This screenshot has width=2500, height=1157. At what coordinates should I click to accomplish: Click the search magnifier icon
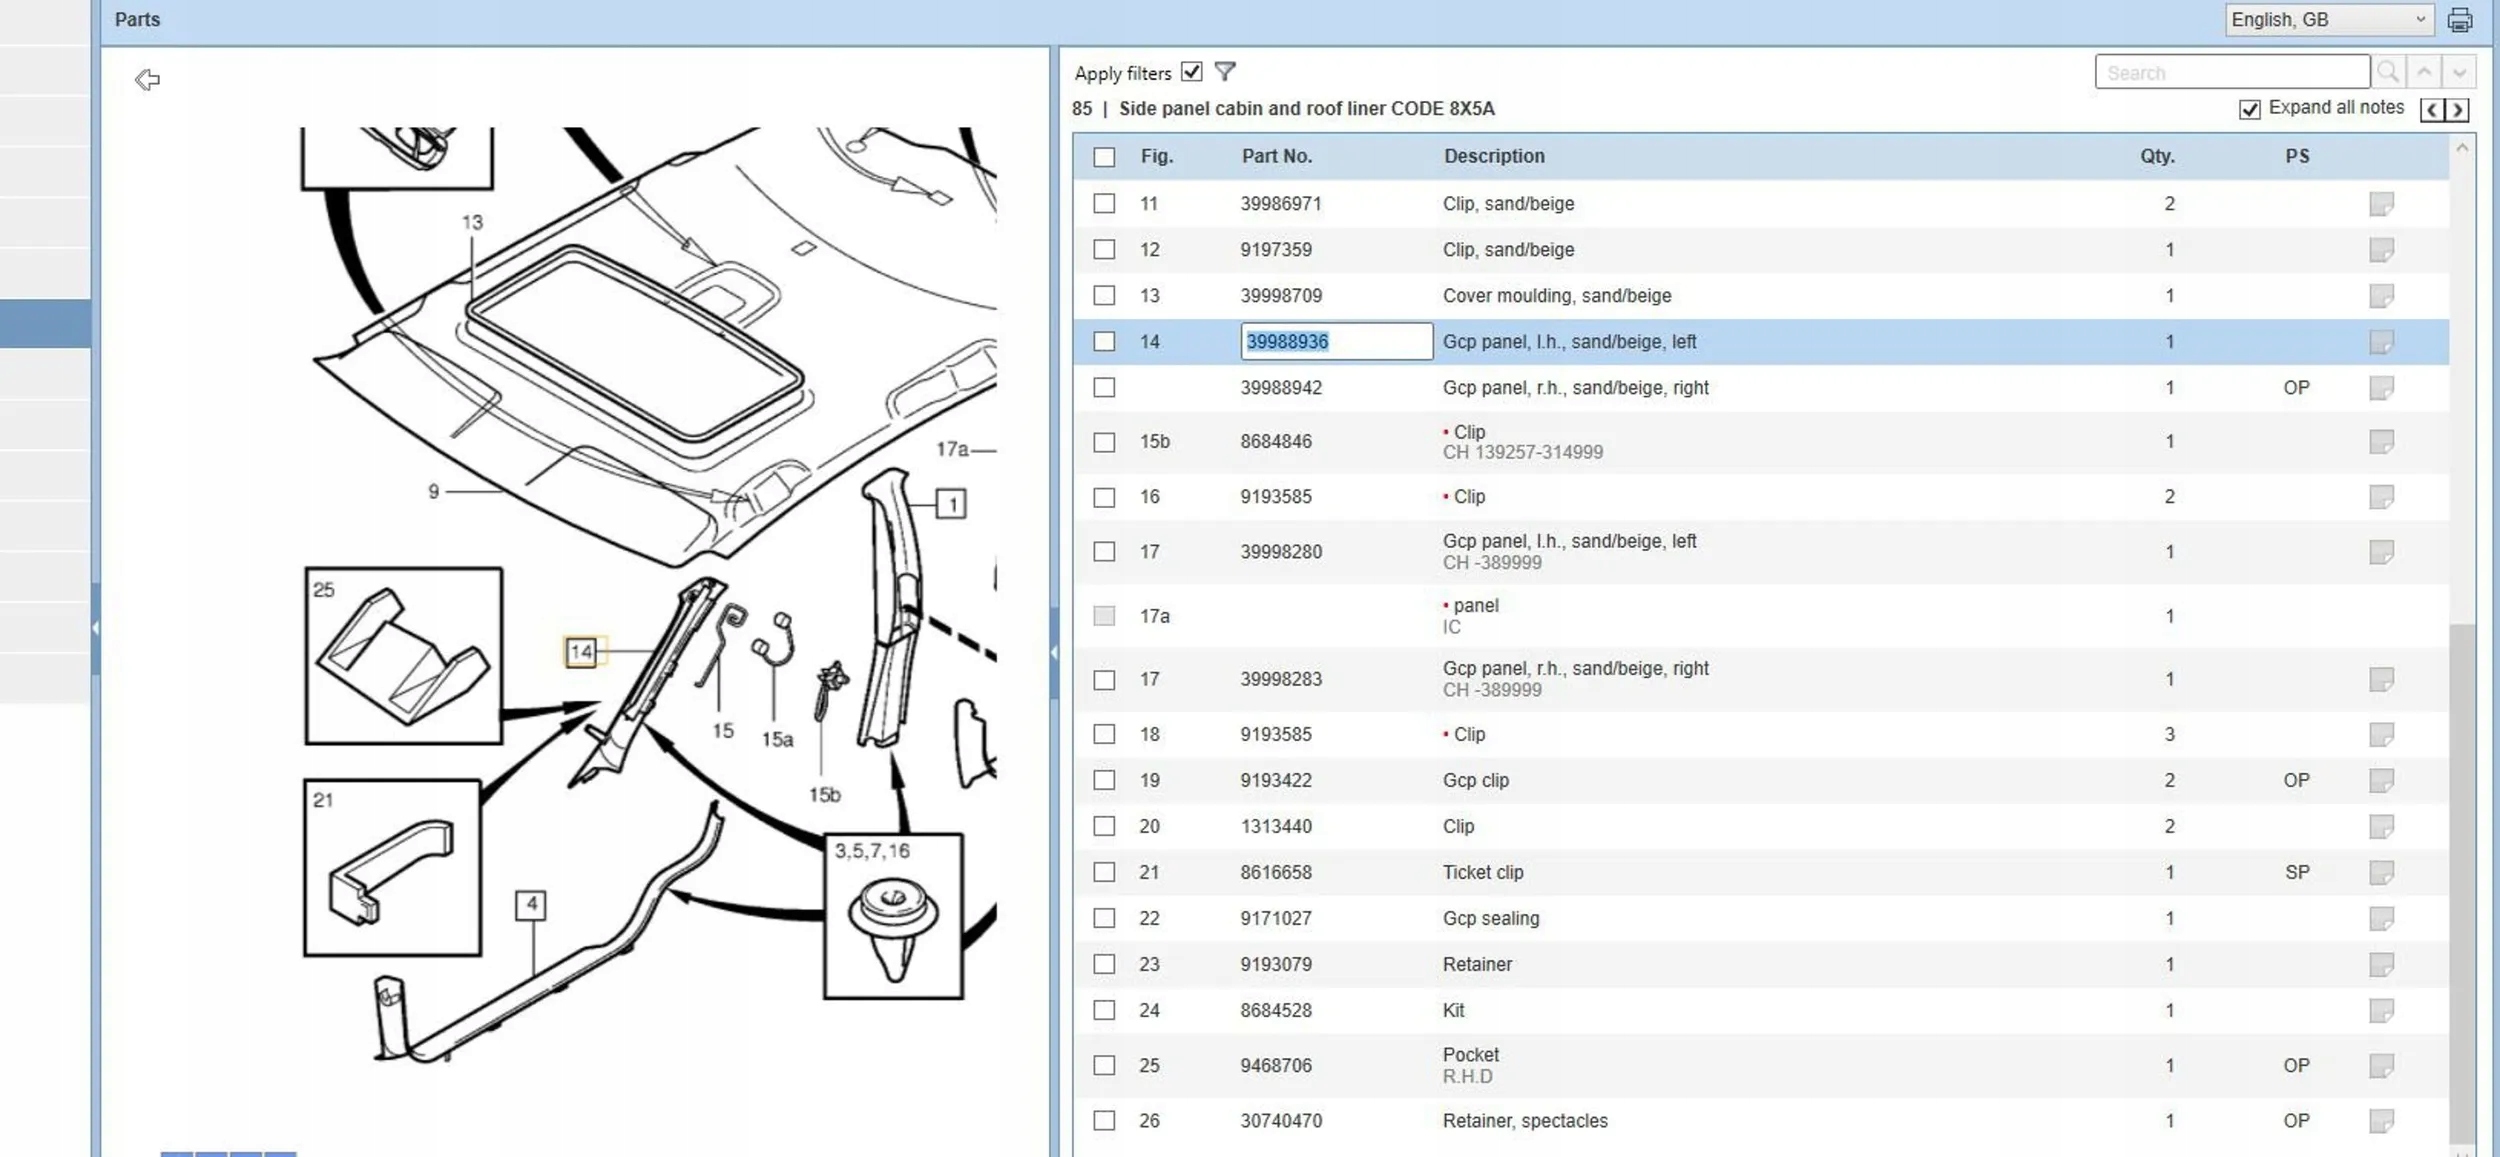click(2388, 73)
